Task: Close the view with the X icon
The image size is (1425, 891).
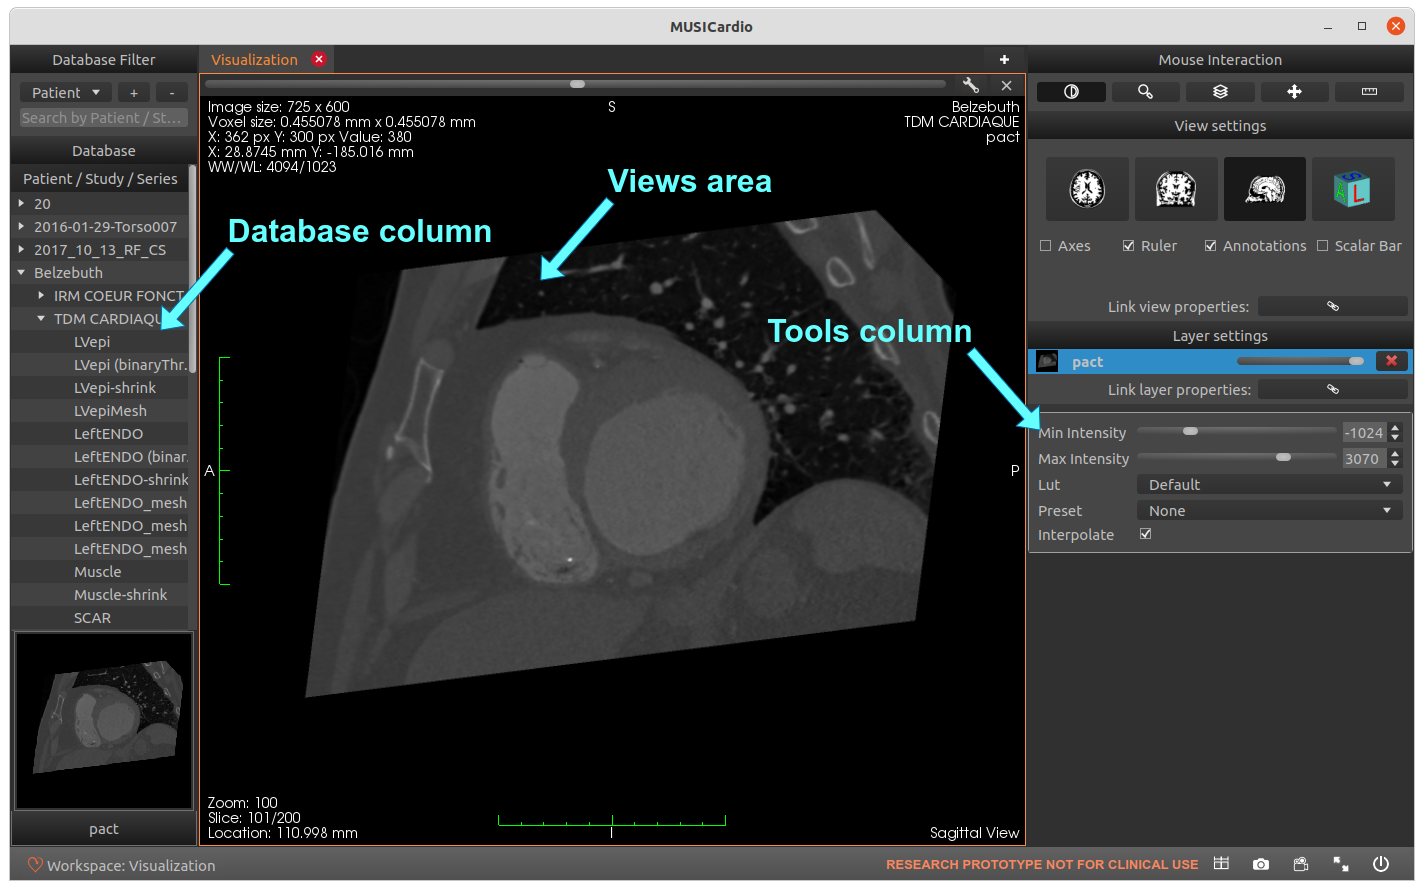Action: [1007, 86]
